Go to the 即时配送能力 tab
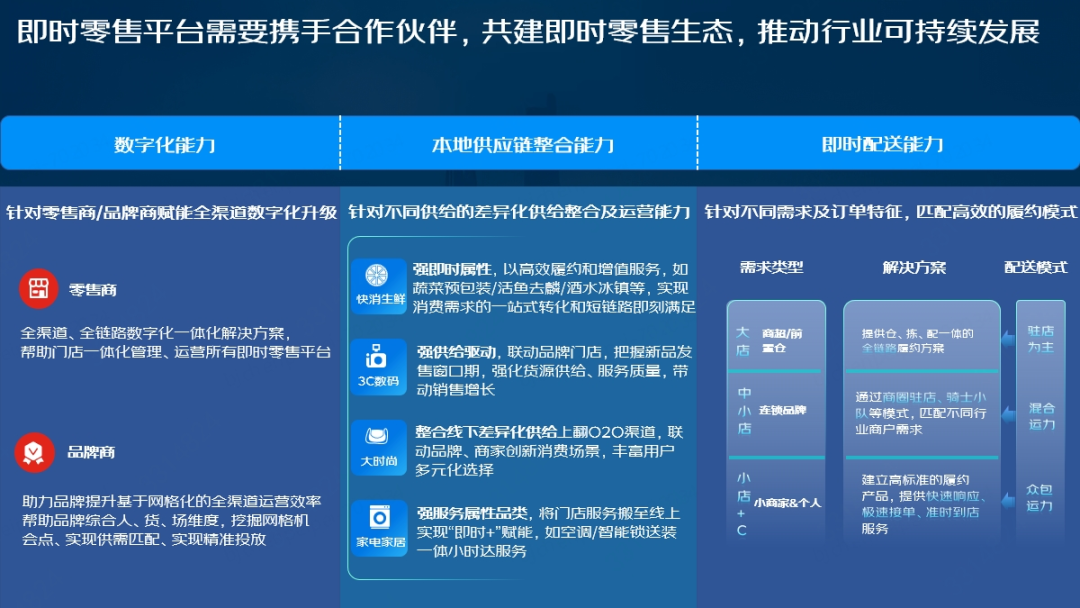This screenshot has height=608, width=1080. (883, 144)
